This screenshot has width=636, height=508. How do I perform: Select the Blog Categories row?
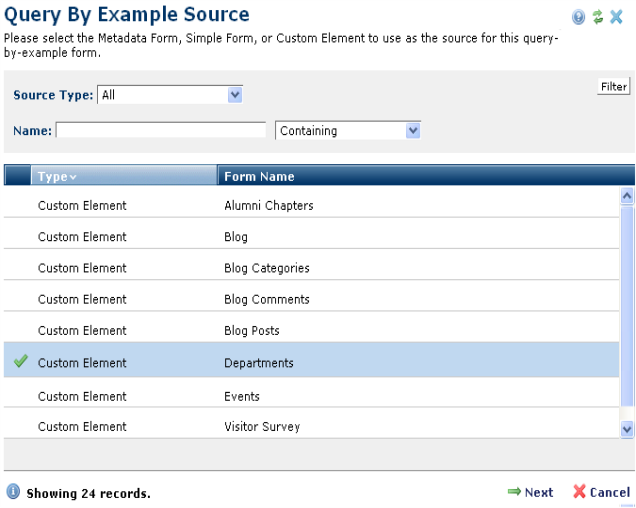point(266,268)
